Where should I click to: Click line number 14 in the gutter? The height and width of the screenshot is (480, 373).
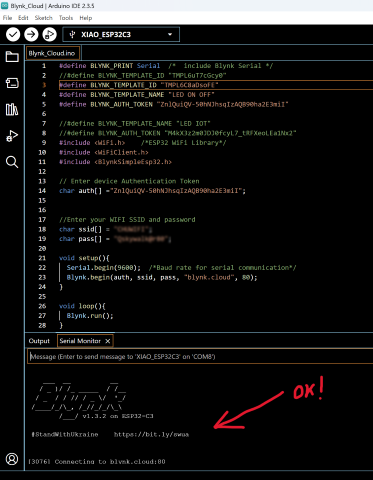pos(42,191)
